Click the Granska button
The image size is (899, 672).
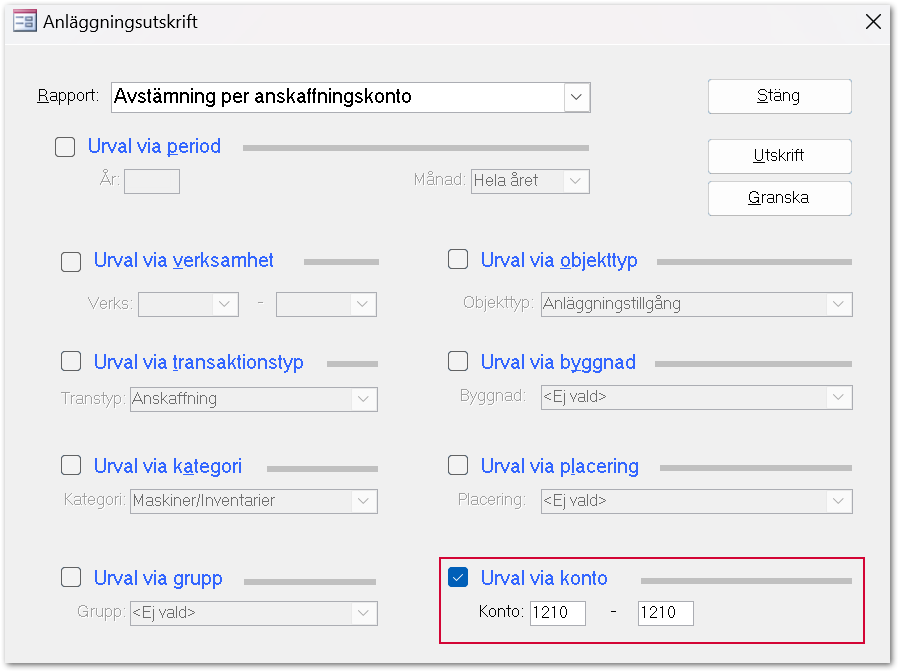point(779,198)
